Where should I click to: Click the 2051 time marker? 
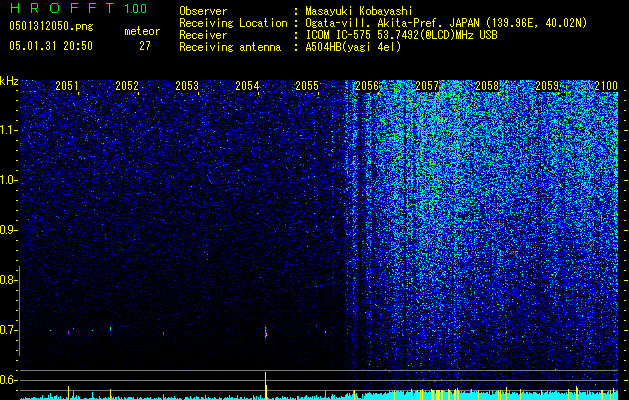(x=67, y=86)
